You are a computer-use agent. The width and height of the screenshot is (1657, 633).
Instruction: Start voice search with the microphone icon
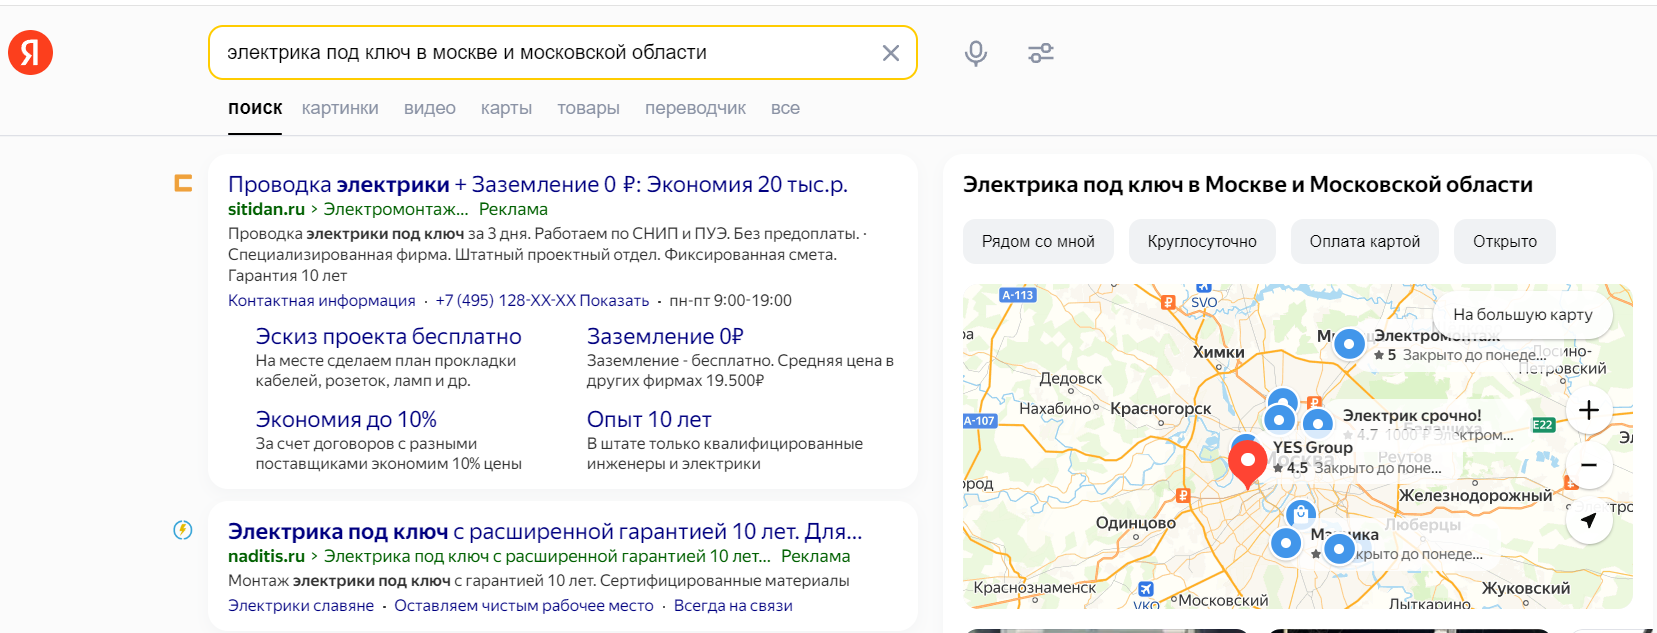(975, 53)
